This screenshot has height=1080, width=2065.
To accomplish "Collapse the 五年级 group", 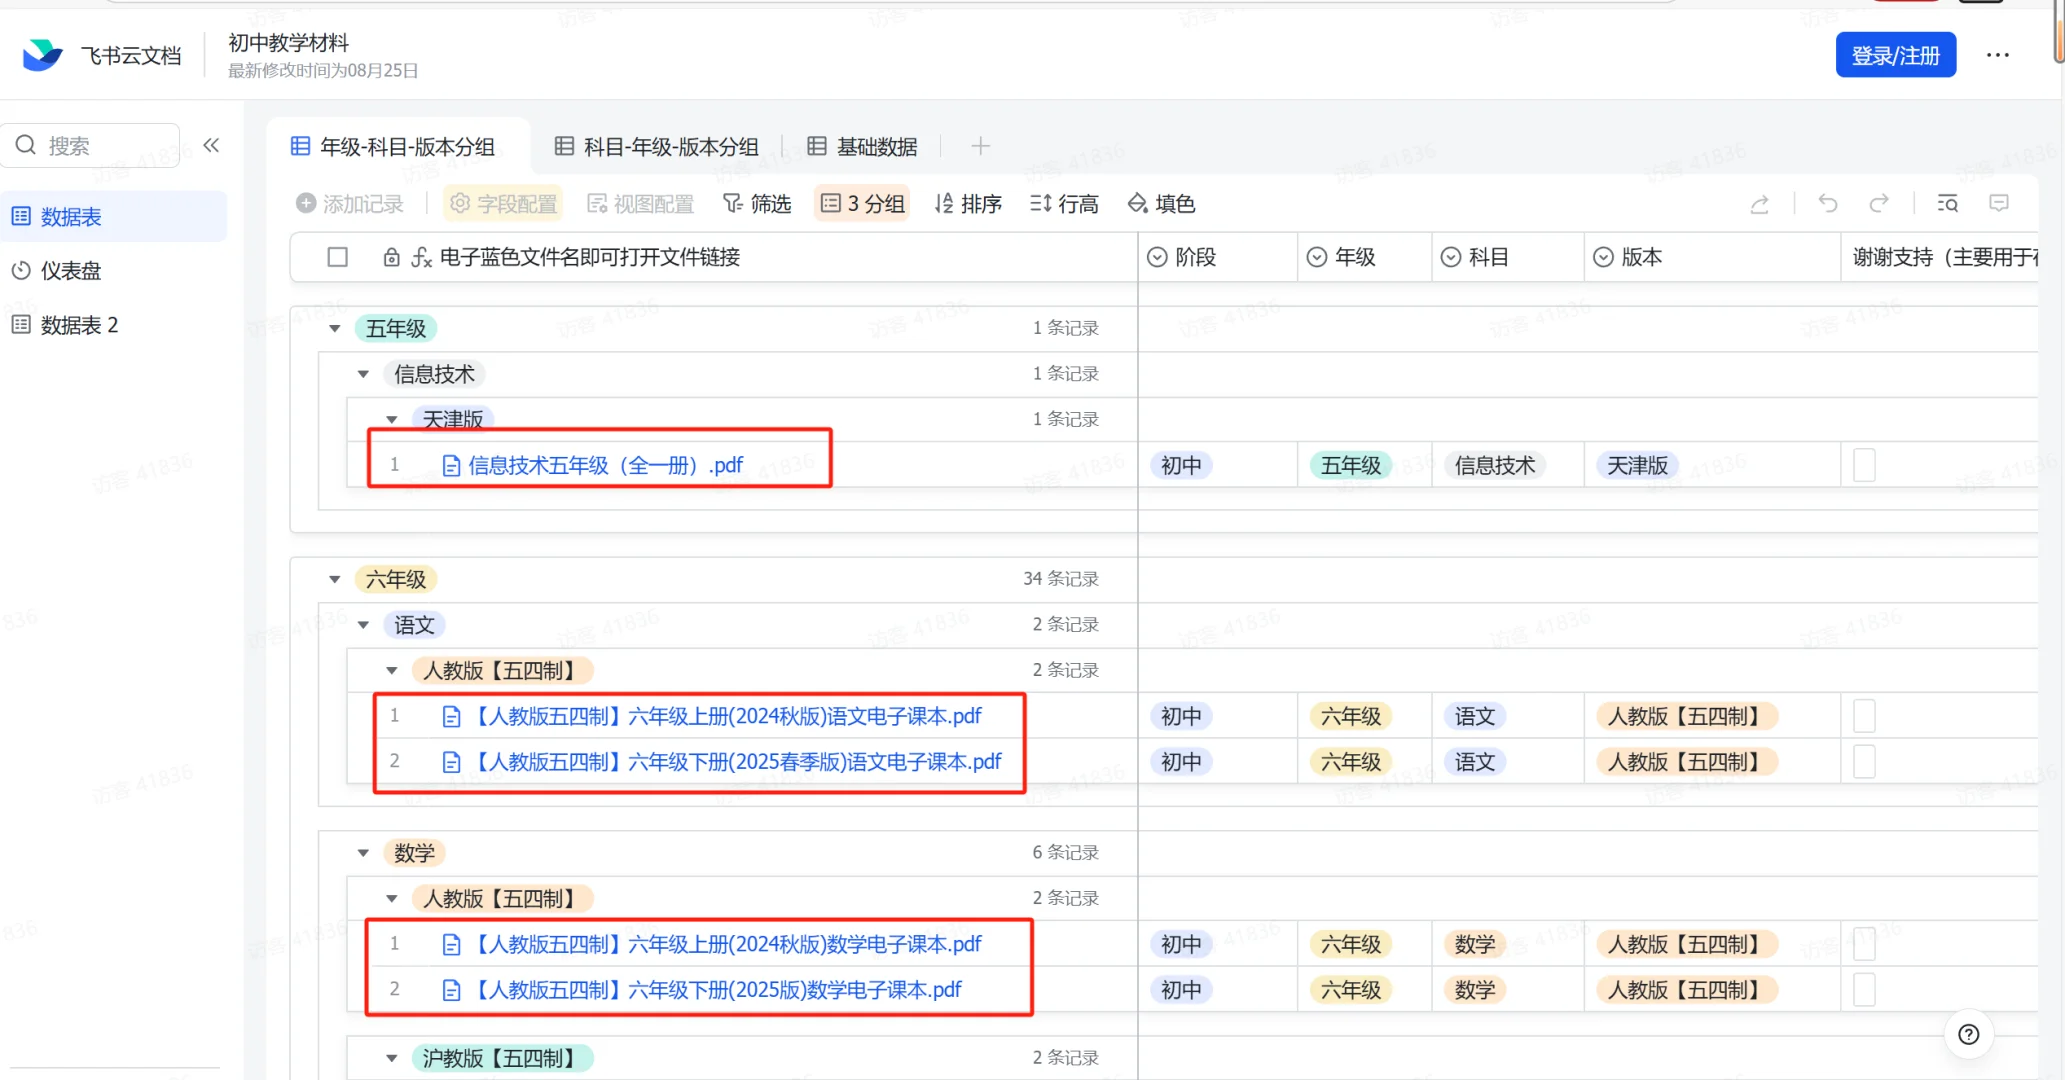I will [335, 328].
